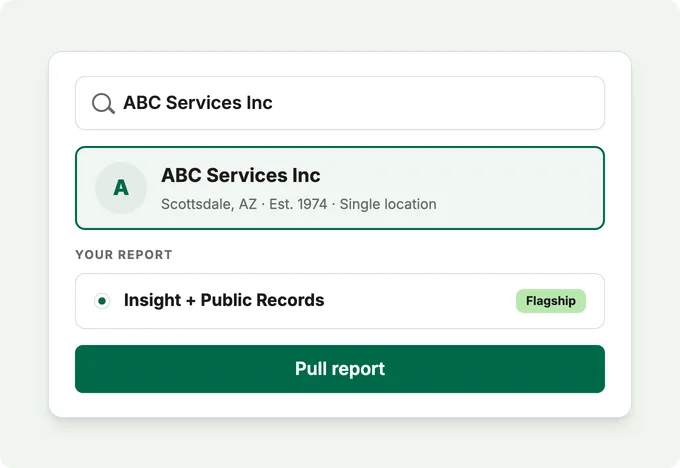Click the search field containing ABC Services Inc
Viewport: 680px width, 468px height.
pyautogui.click(x=340, y=103)
